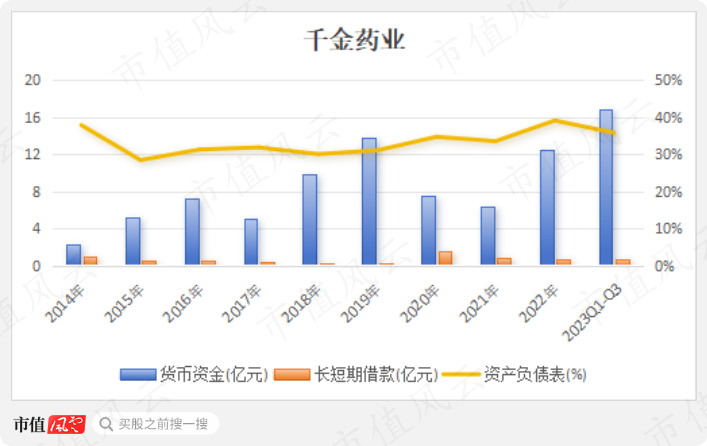
Task: Click the 2022年 axis label
Action: 538,303
